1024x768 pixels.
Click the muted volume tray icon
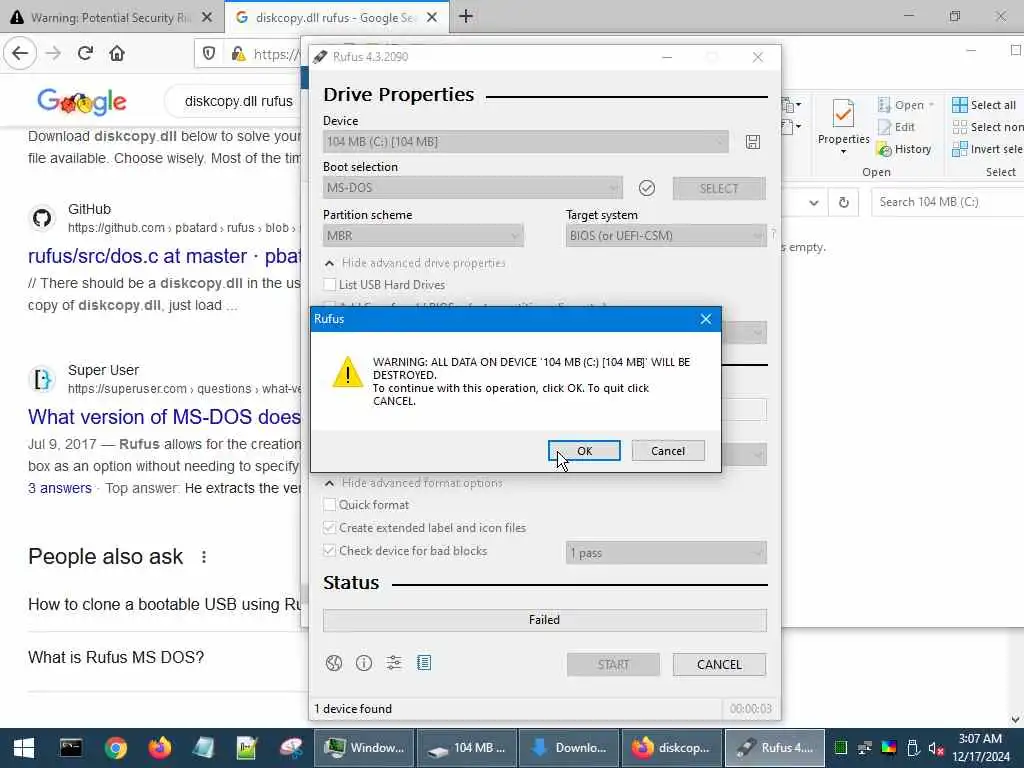click(x=936, y=748)
